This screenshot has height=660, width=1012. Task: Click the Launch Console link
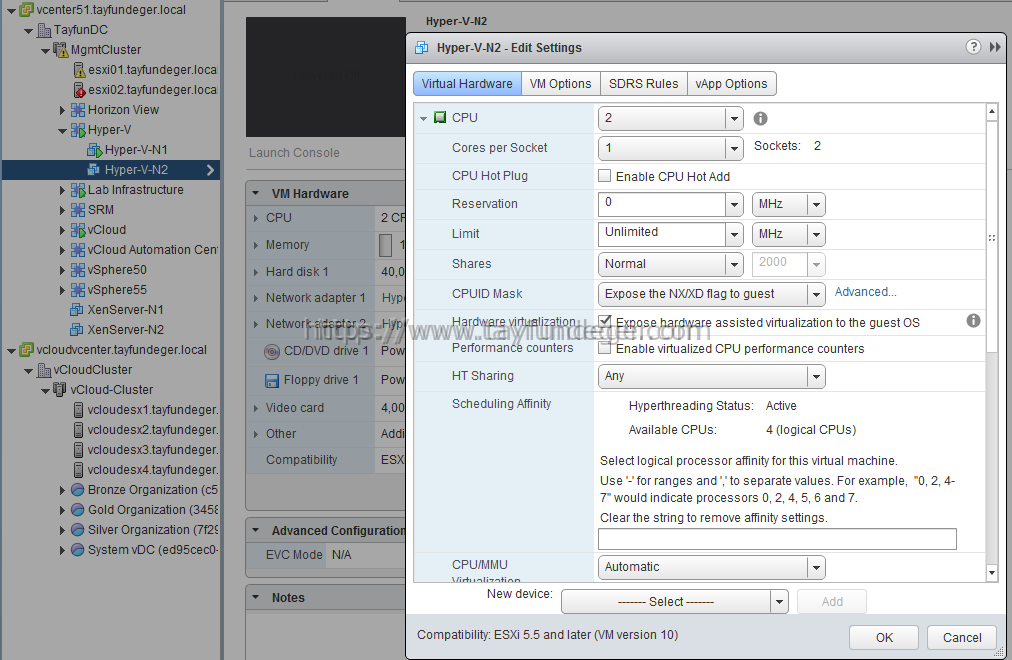click(x=294, y=153)
